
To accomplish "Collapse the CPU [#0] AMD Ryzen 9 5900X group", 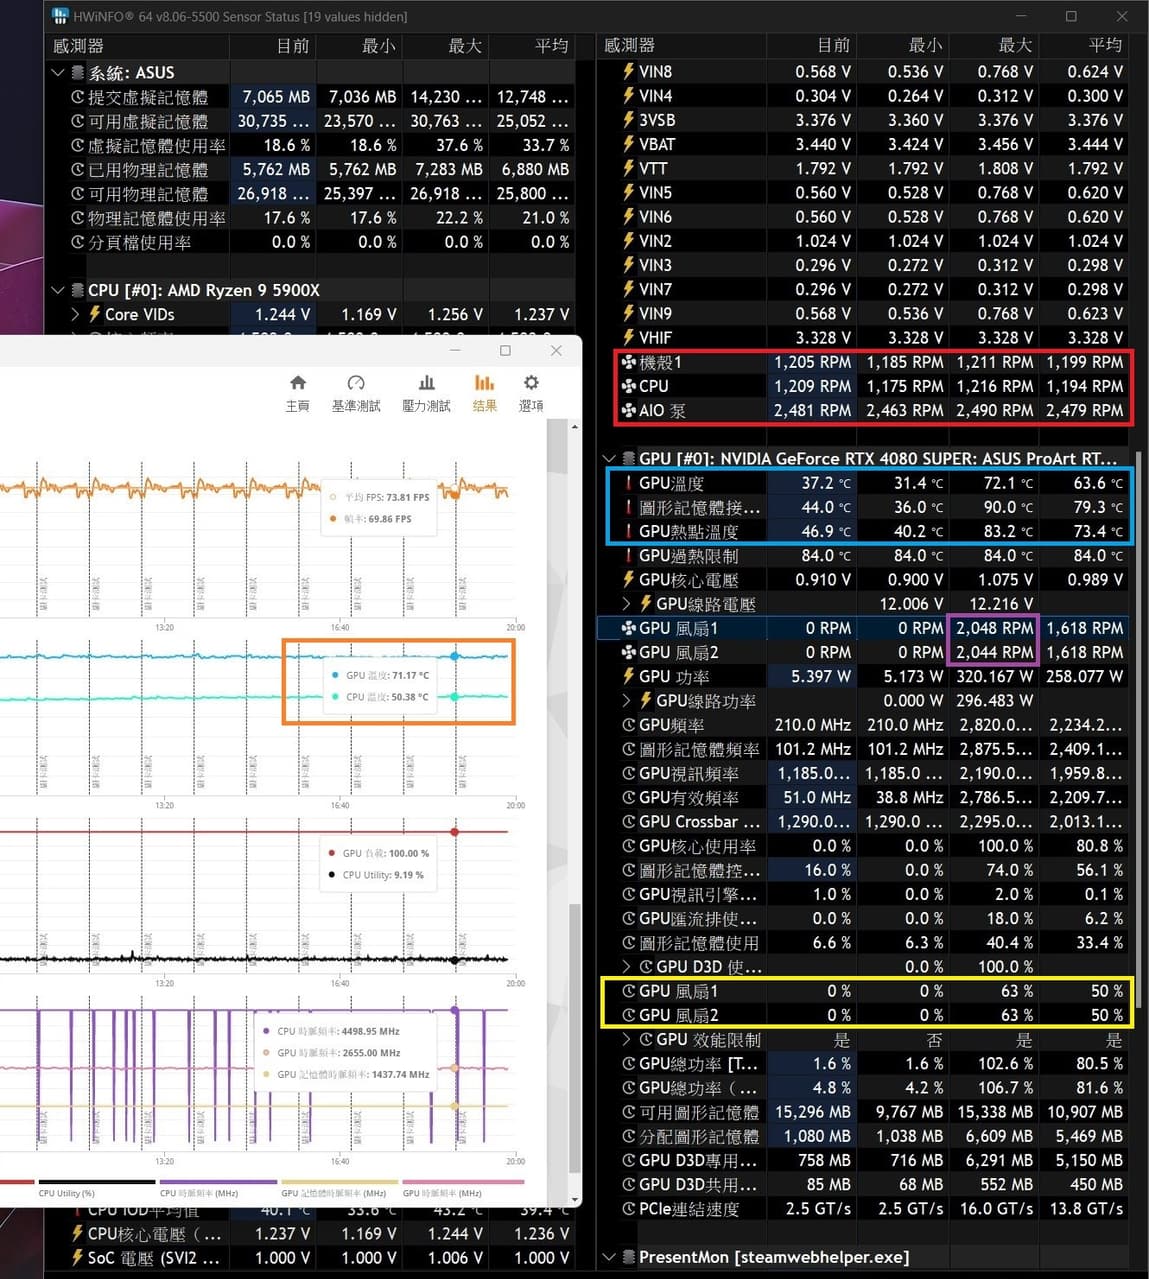I will click(x=58, y=290).
